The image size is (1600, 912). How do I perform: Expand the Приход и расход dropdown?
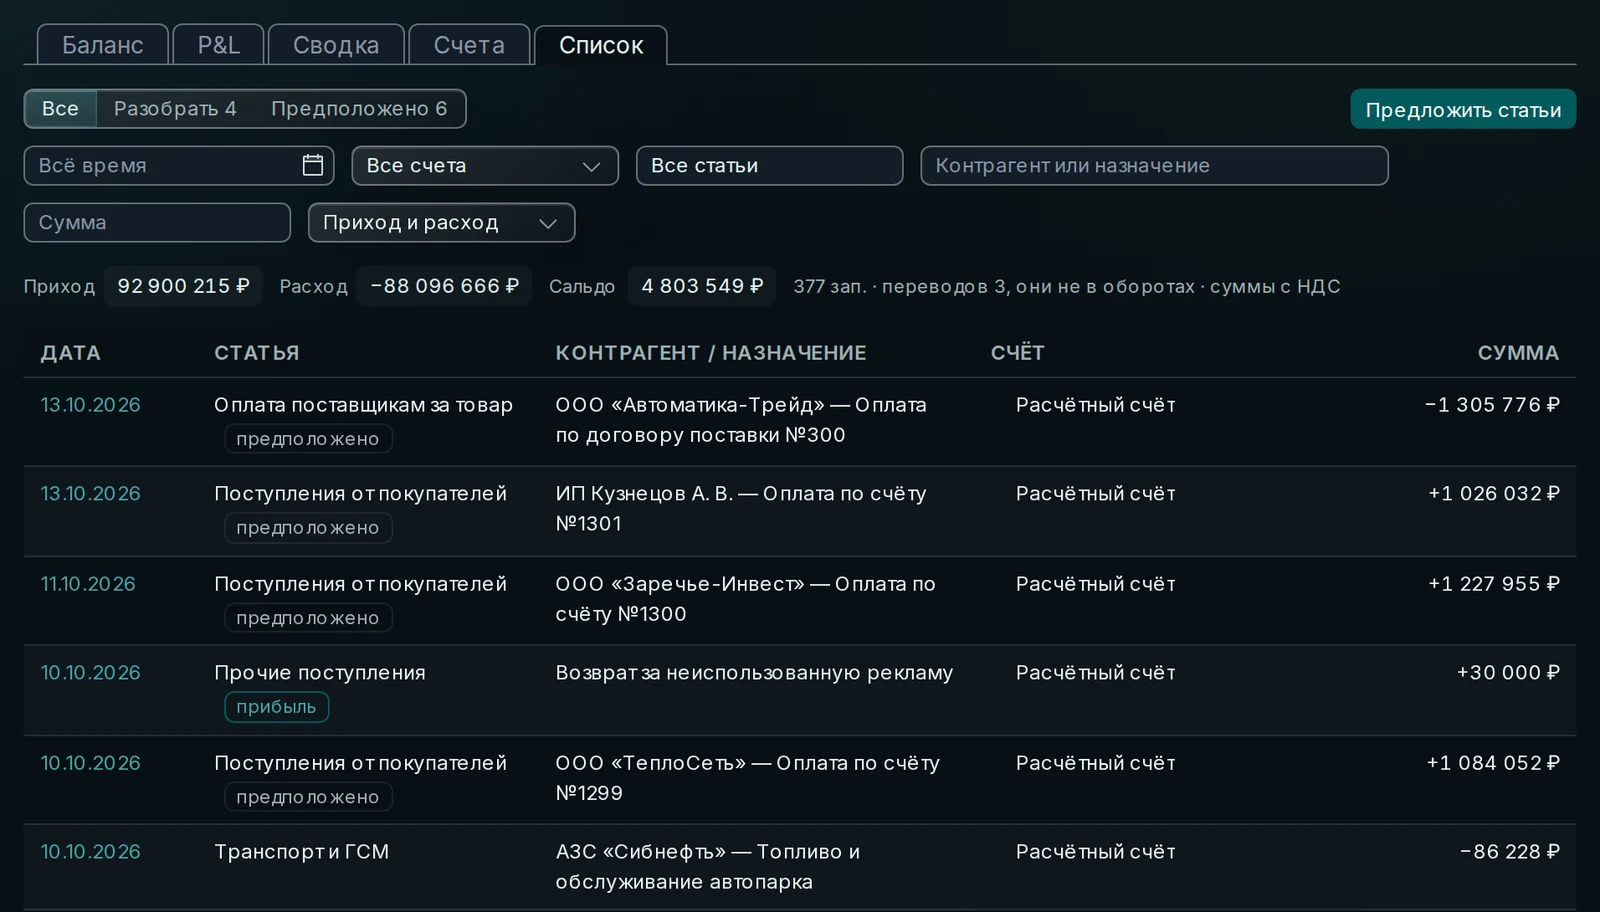[441, 222]
